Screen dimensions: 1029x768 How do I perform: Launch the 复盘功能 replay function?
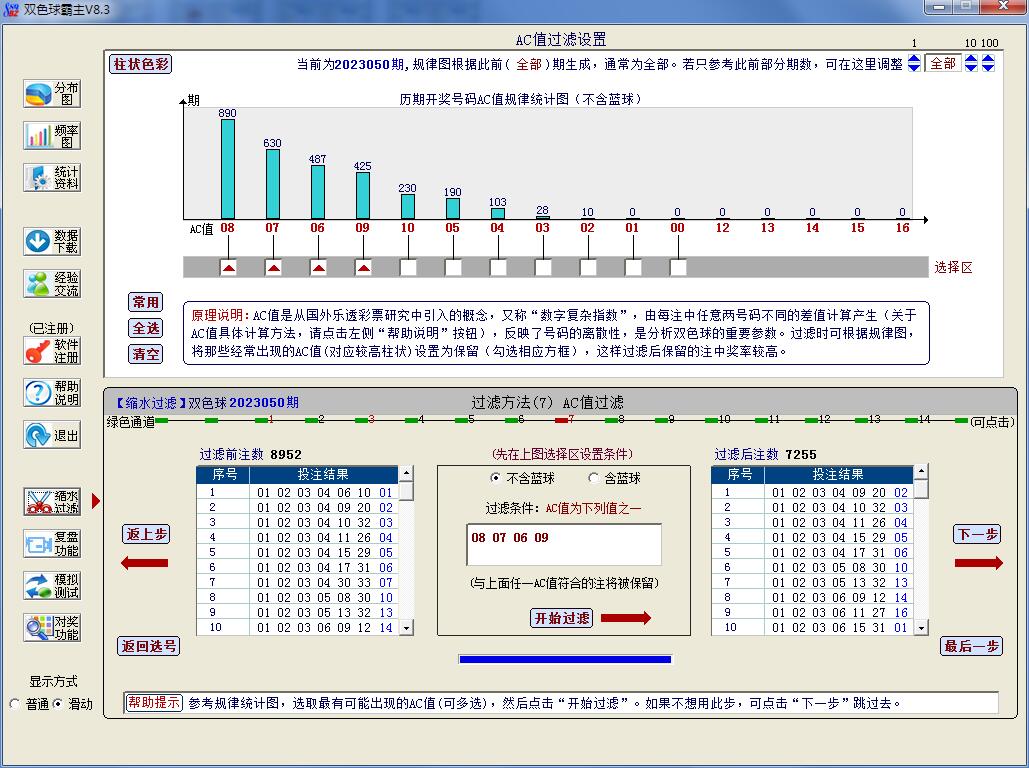coord(52,544)
